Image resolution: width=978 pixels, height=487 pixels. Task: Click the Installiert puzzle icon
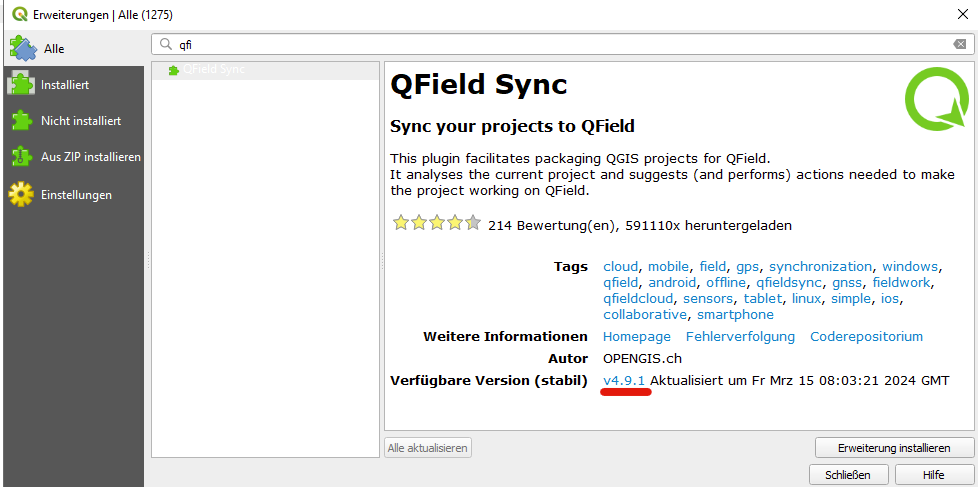(x=21, y=84)
